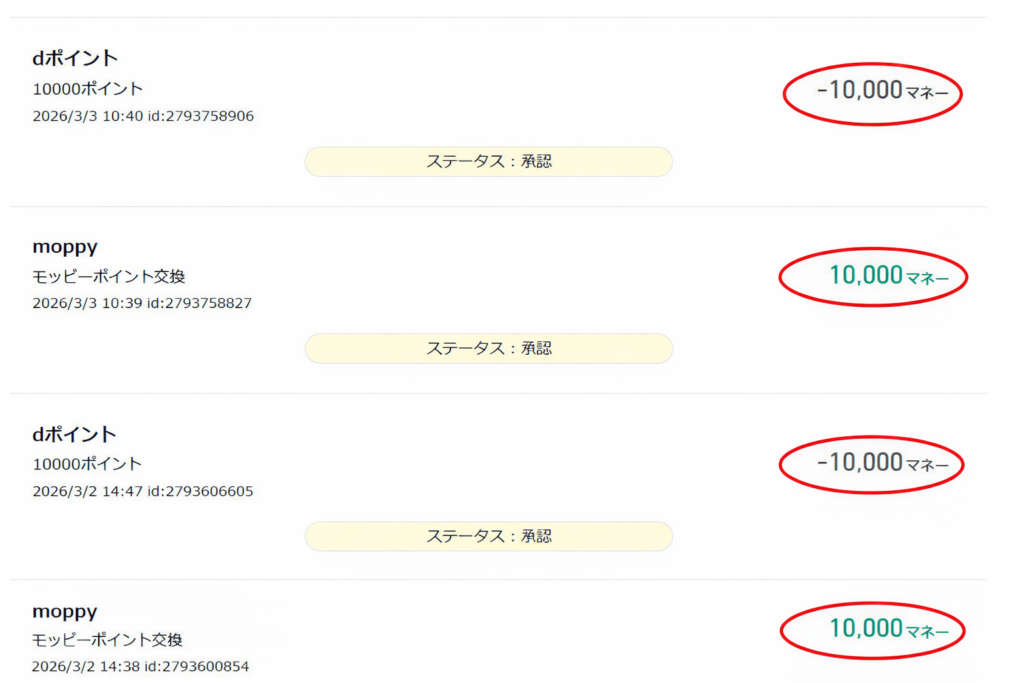The width and height of the screenshot is (1024, 683).
Task: Click the green 10,000 マネー amount for 3/2 14:38
Action: 873,630
